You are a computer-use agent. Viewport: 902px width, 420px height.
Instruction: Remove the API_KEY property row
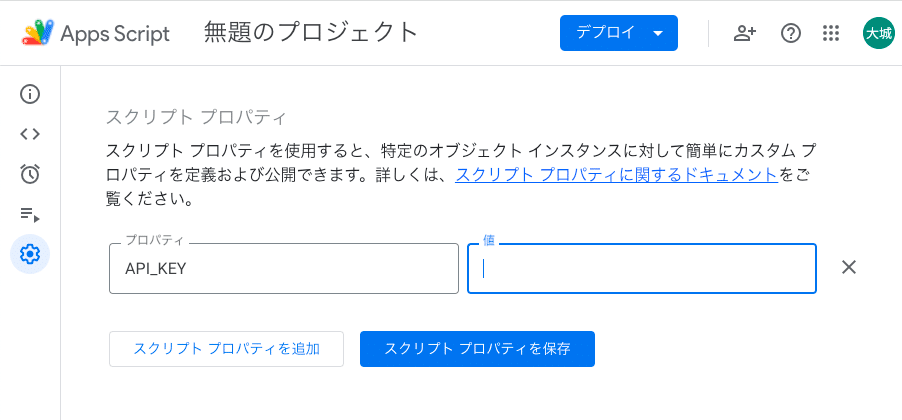click(849, 267)
